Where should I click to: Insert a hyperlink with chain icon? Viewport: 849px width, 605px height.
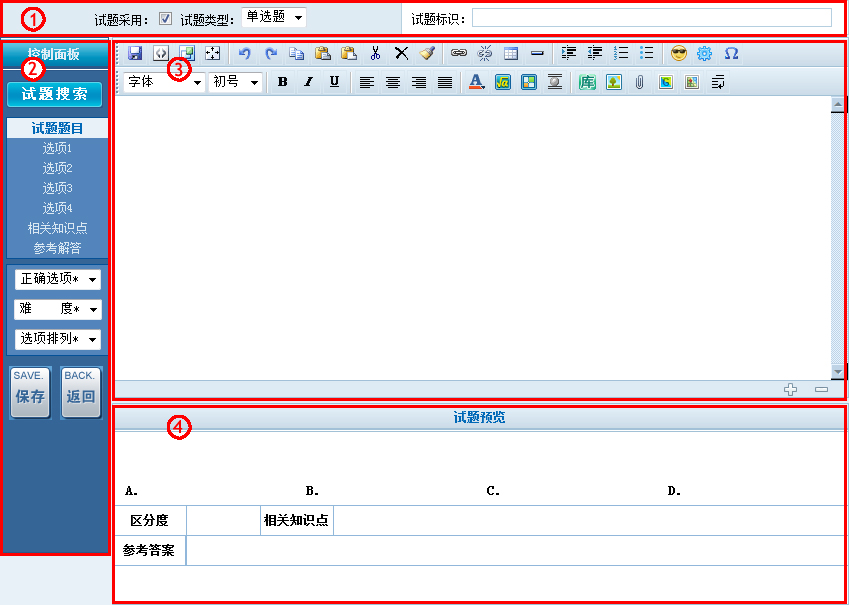pyautogui.click(x=459, y=53)
